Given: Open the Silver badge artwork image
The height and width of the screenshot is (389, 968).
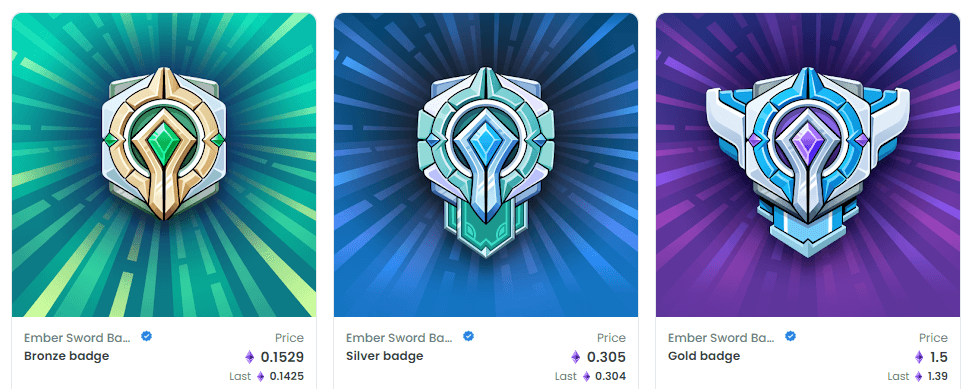Looking at the screenshot, I should [x=486, y=165].
